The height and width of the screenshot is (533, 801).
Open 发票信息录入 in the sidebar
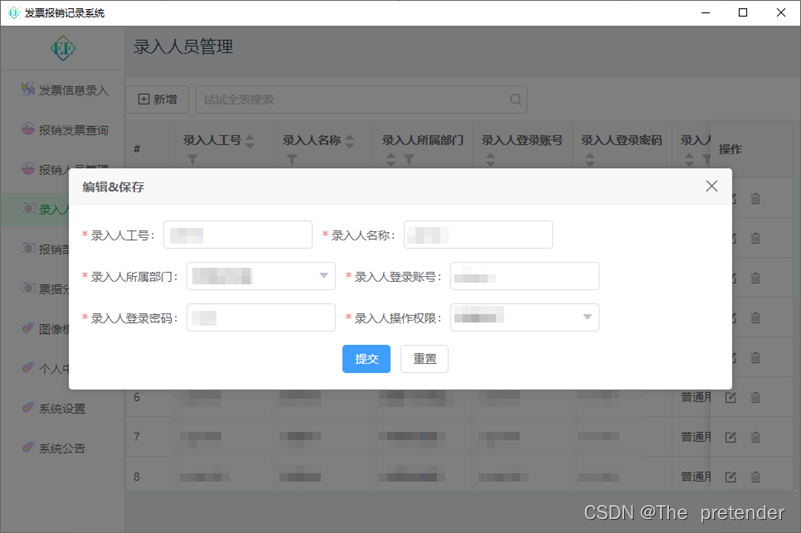tap(65, 90)
